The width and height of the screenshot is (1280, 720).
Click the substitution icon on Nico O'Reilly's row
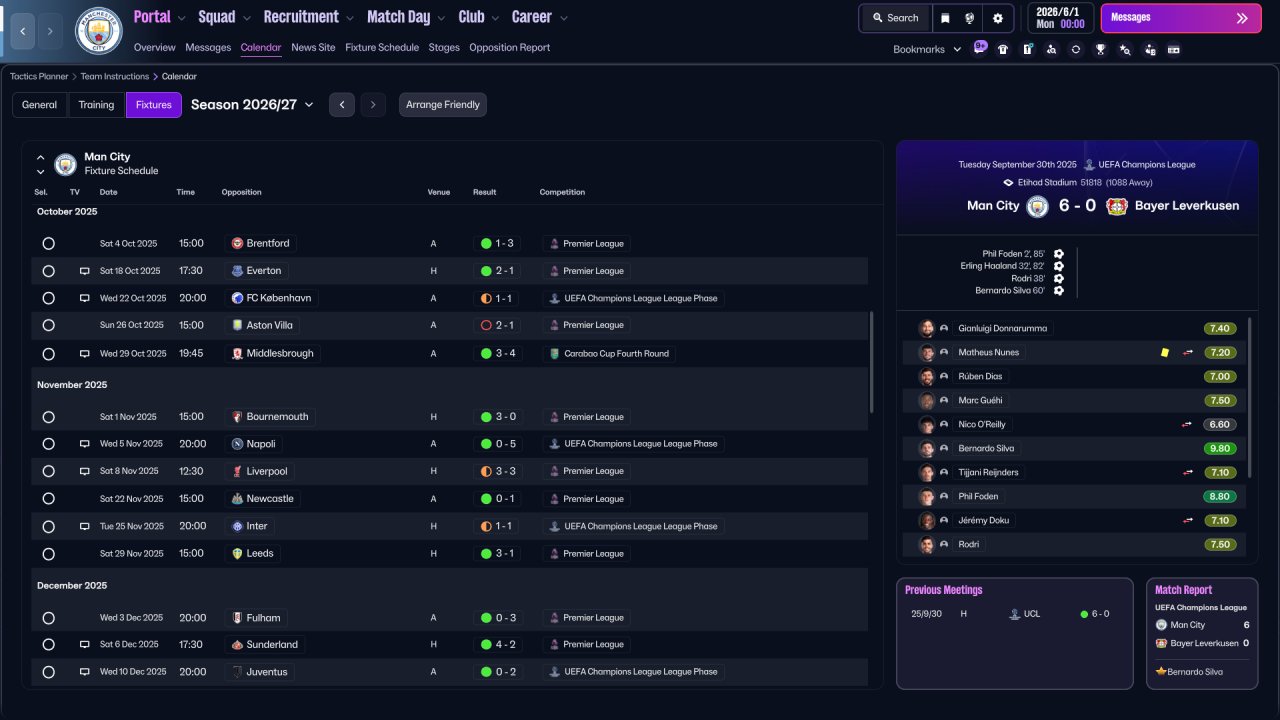tap(1188, 424)
